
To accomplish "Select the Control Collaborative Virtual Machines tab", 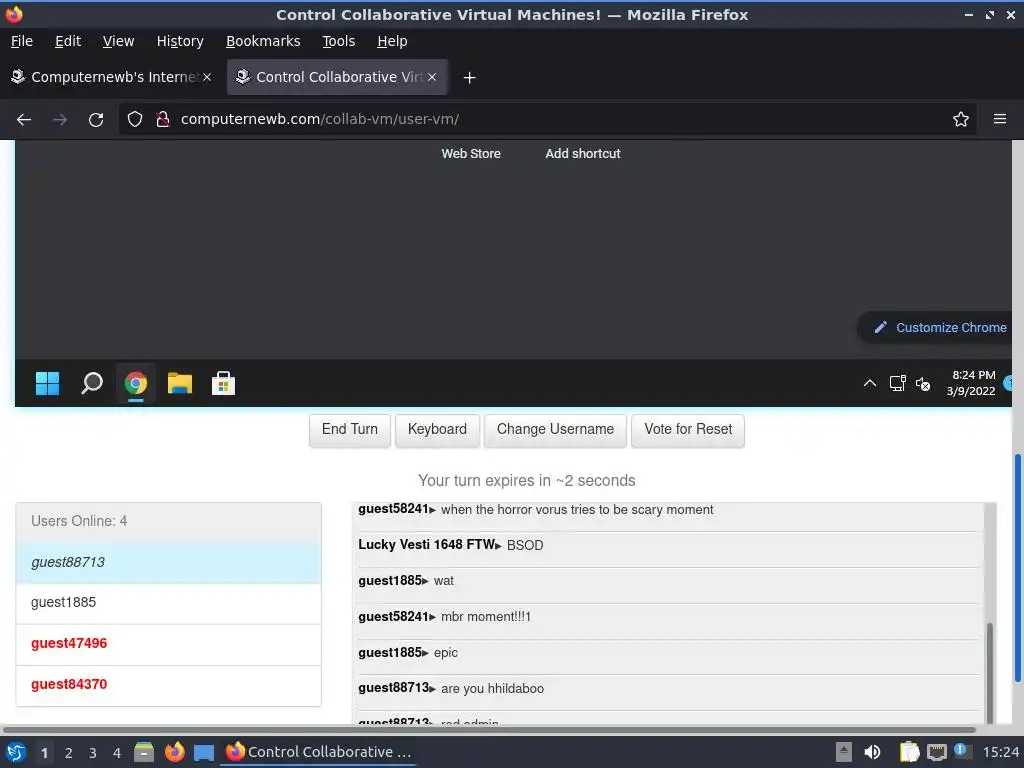I will coord(337,77).
